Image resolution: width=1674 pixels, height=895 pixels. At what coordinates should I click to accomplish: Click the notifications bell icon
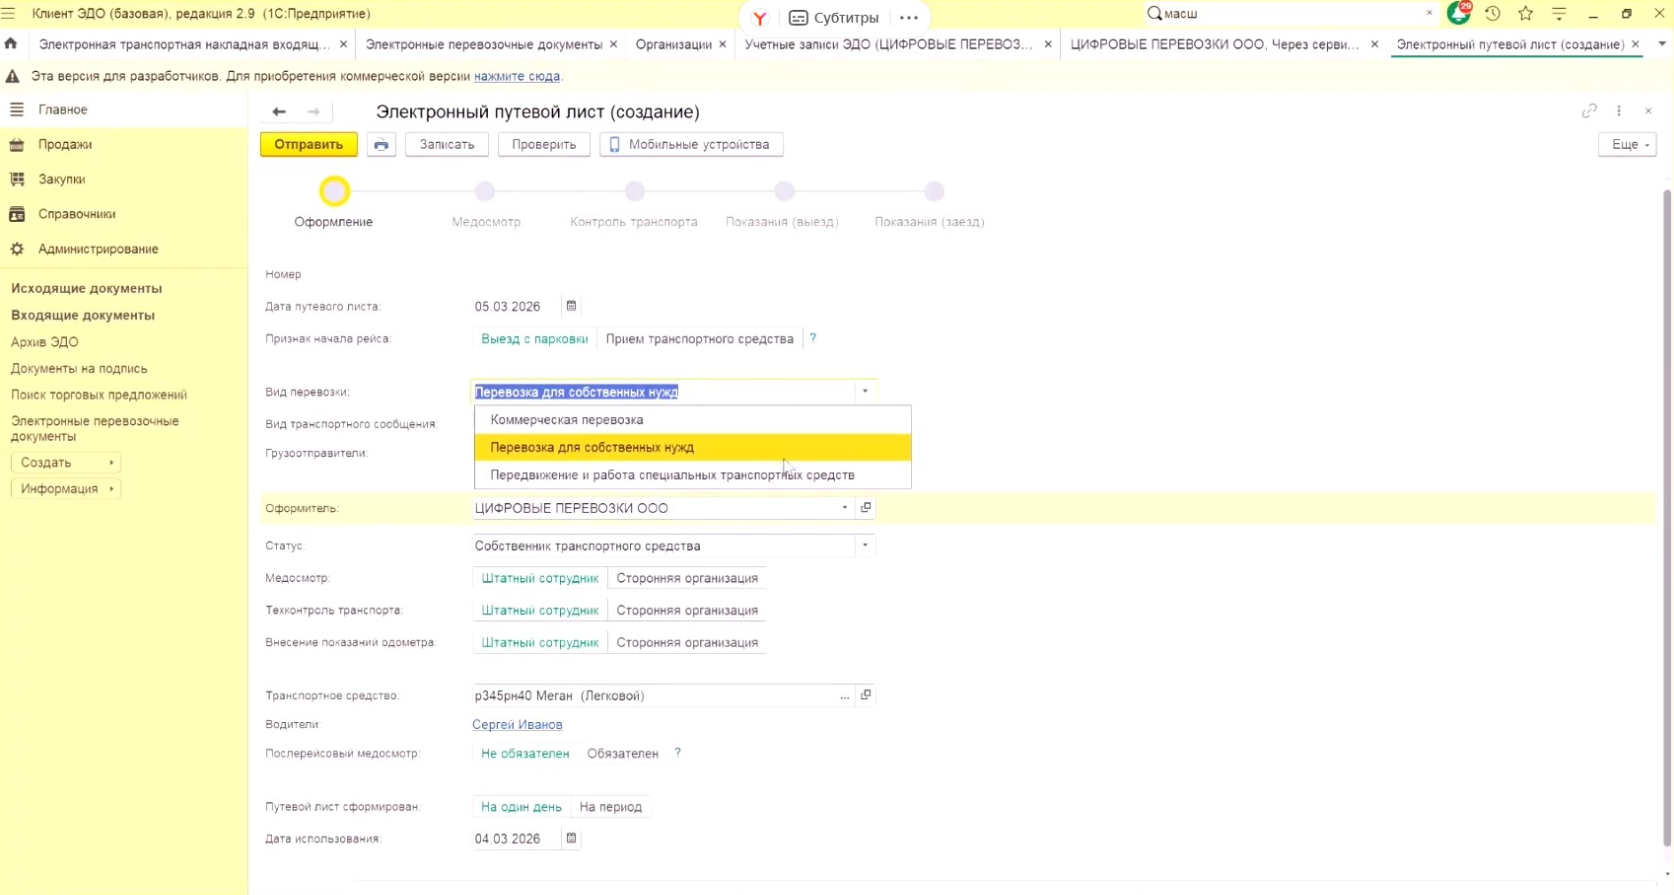coord(1458,14)
